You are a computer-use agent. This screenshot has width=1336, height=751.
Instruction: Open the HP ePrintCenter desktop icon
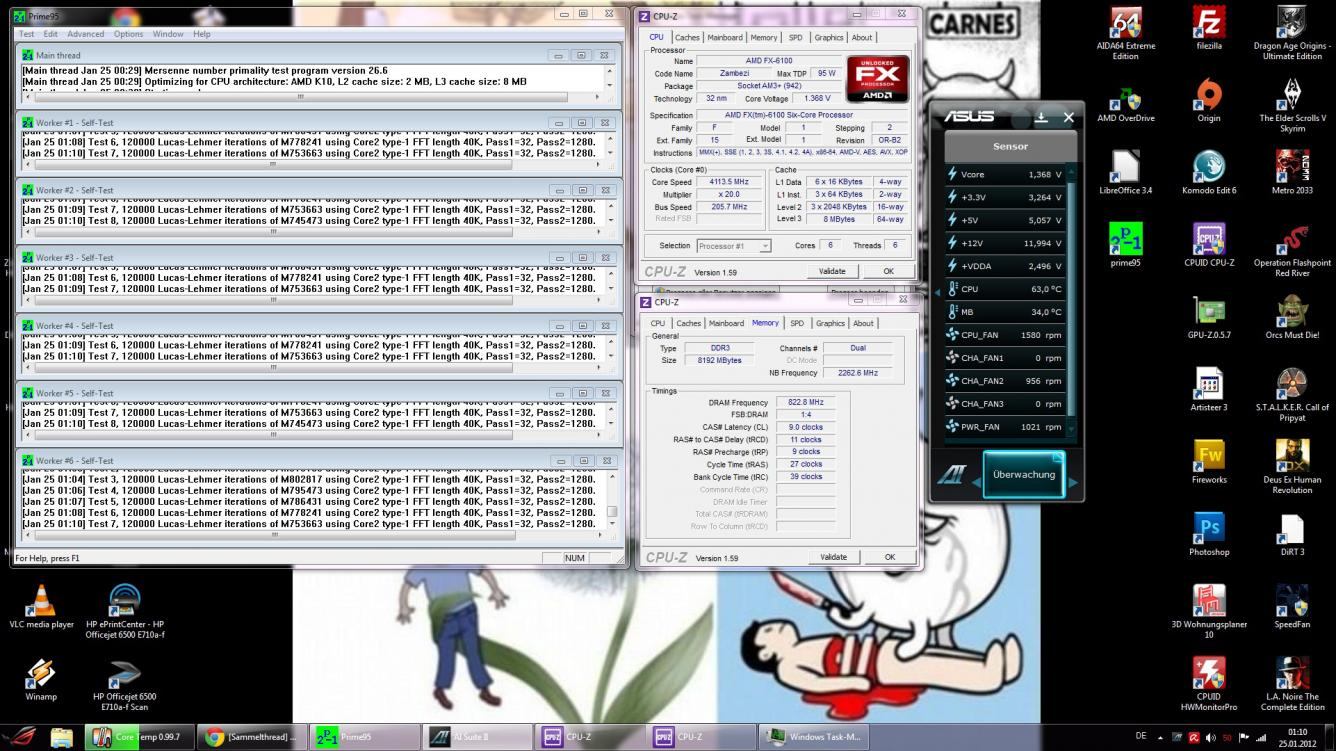click(x=125, y=612)
